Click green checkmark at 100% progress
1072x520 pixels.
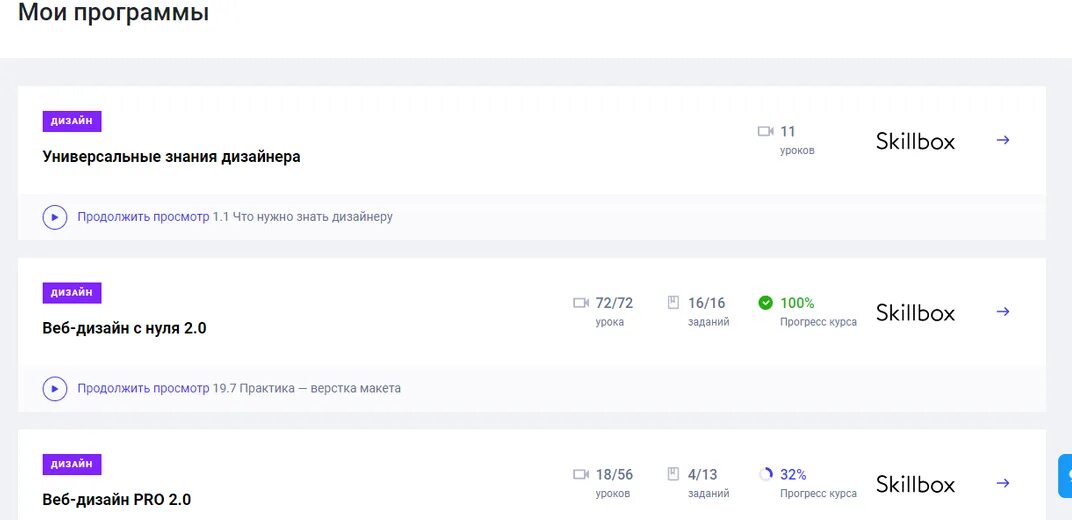(766, 303)
